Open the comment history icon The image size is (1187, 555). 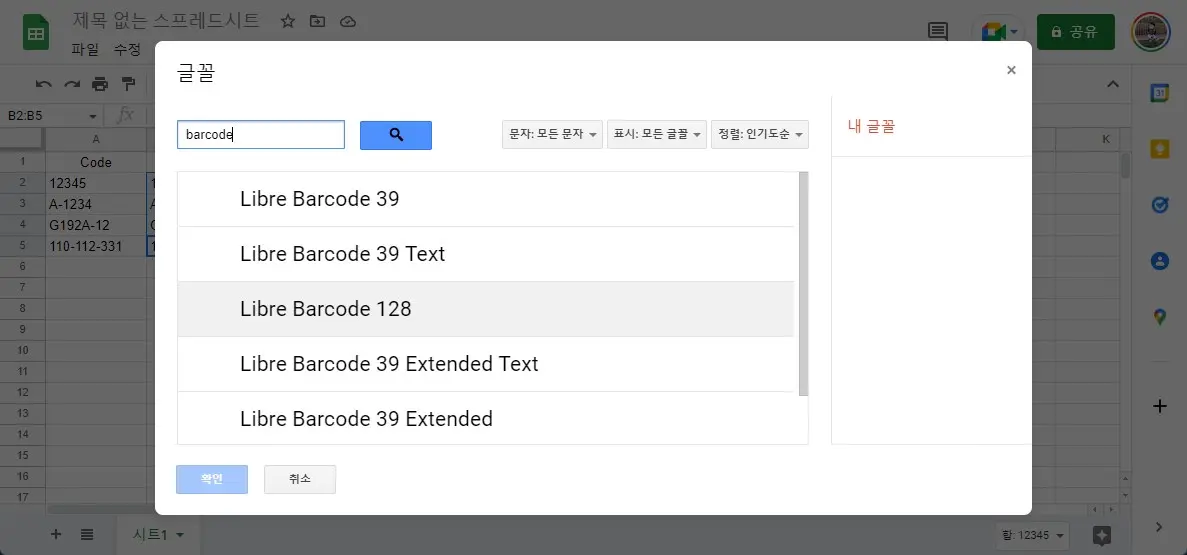point(938,31)
